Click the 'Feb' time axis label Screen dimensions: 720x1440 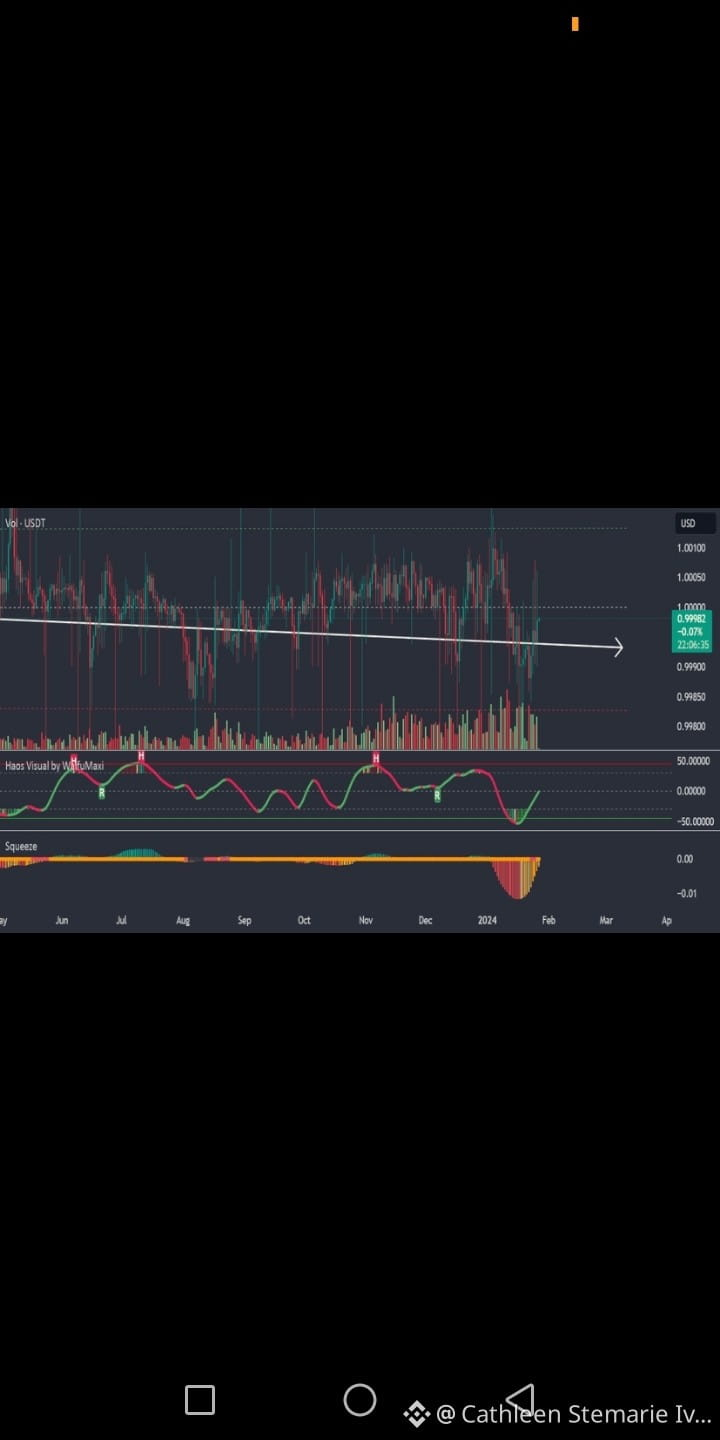click(x=548, y=920)
